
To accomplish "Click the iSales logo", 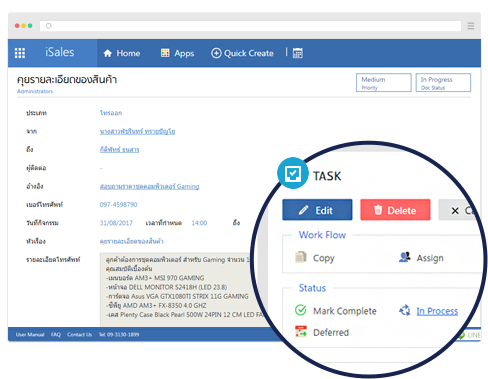I will 60,52.
